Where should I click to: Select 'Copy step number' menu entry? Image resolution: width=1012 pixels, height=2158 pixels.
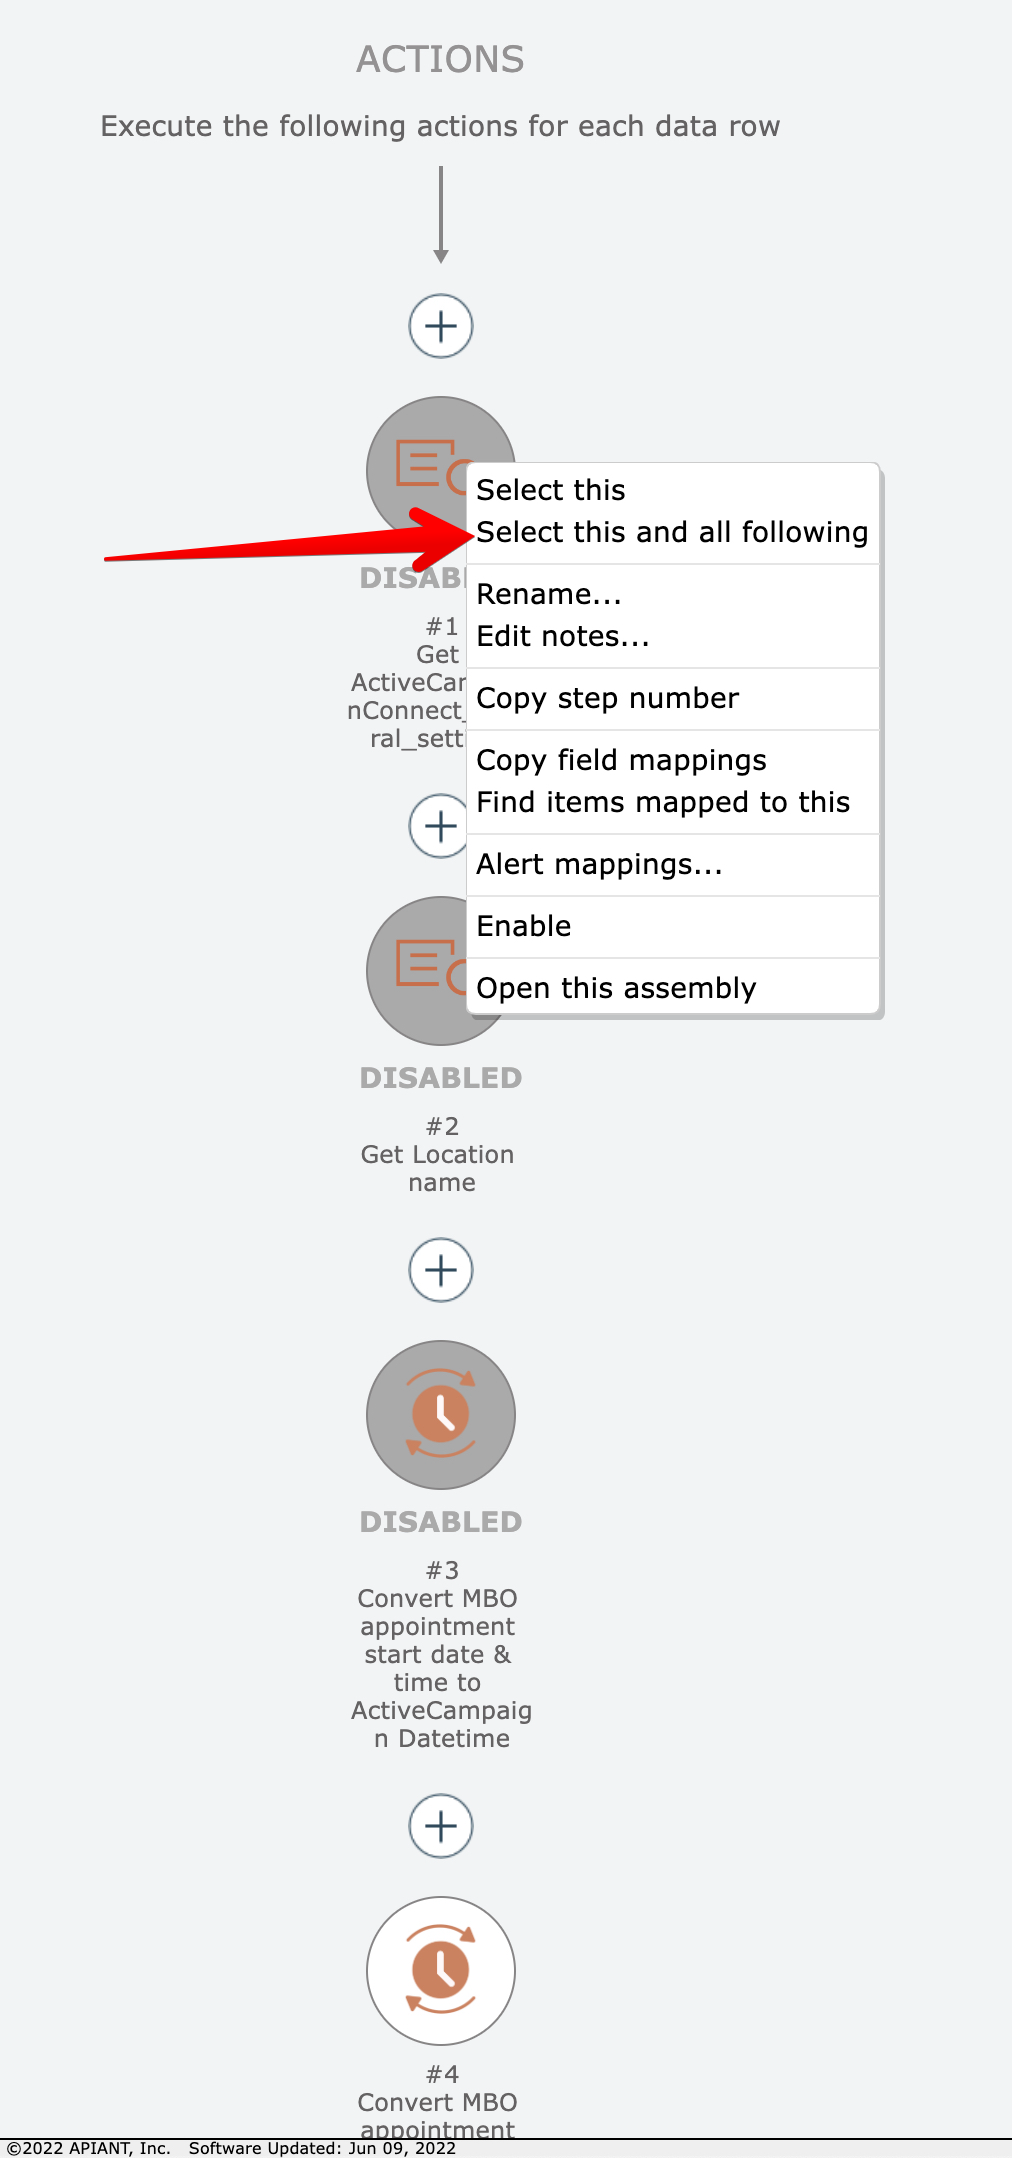coord(608,698)
